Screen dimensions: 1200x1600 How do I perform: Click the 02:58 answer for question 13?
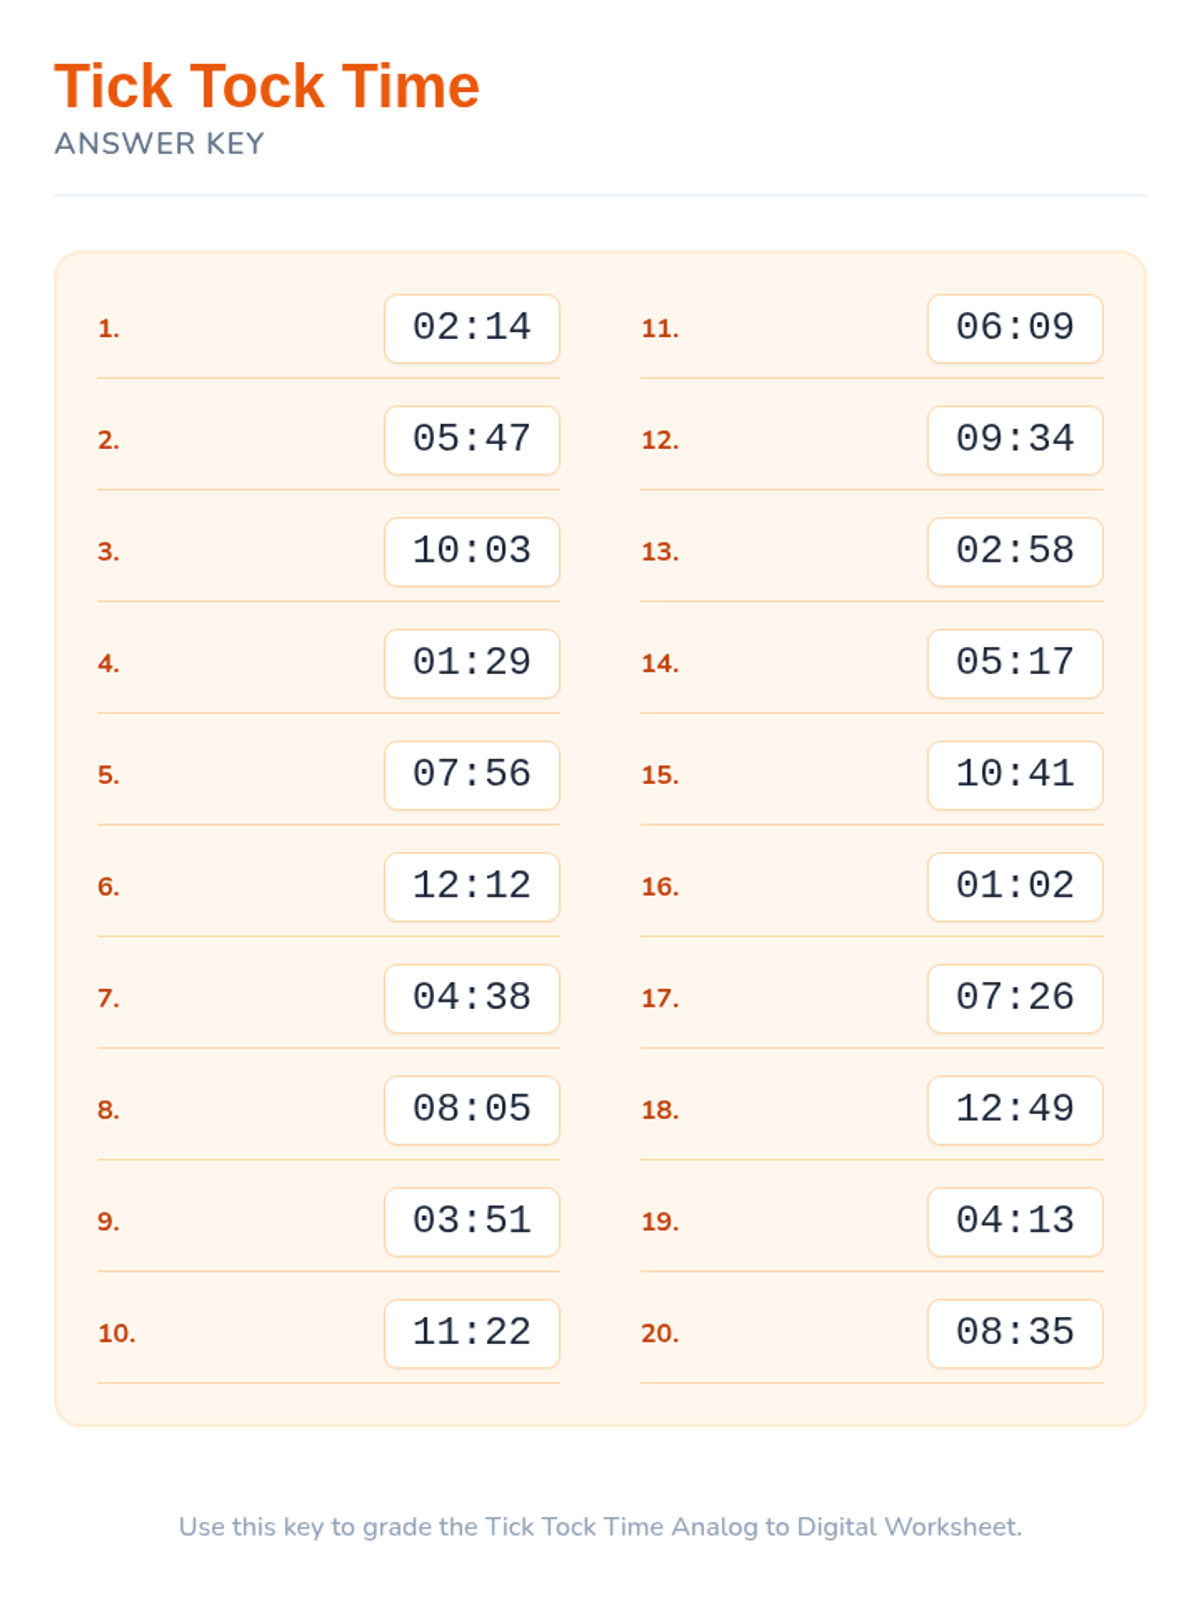[1015, 552]
